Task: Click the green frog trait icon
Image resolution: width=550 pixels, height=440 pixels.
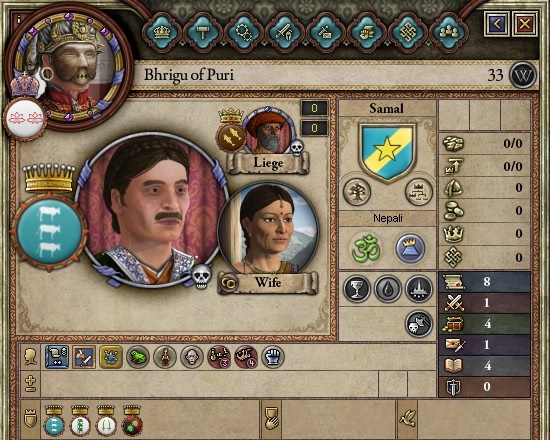Action: click(x=138, y=357)
